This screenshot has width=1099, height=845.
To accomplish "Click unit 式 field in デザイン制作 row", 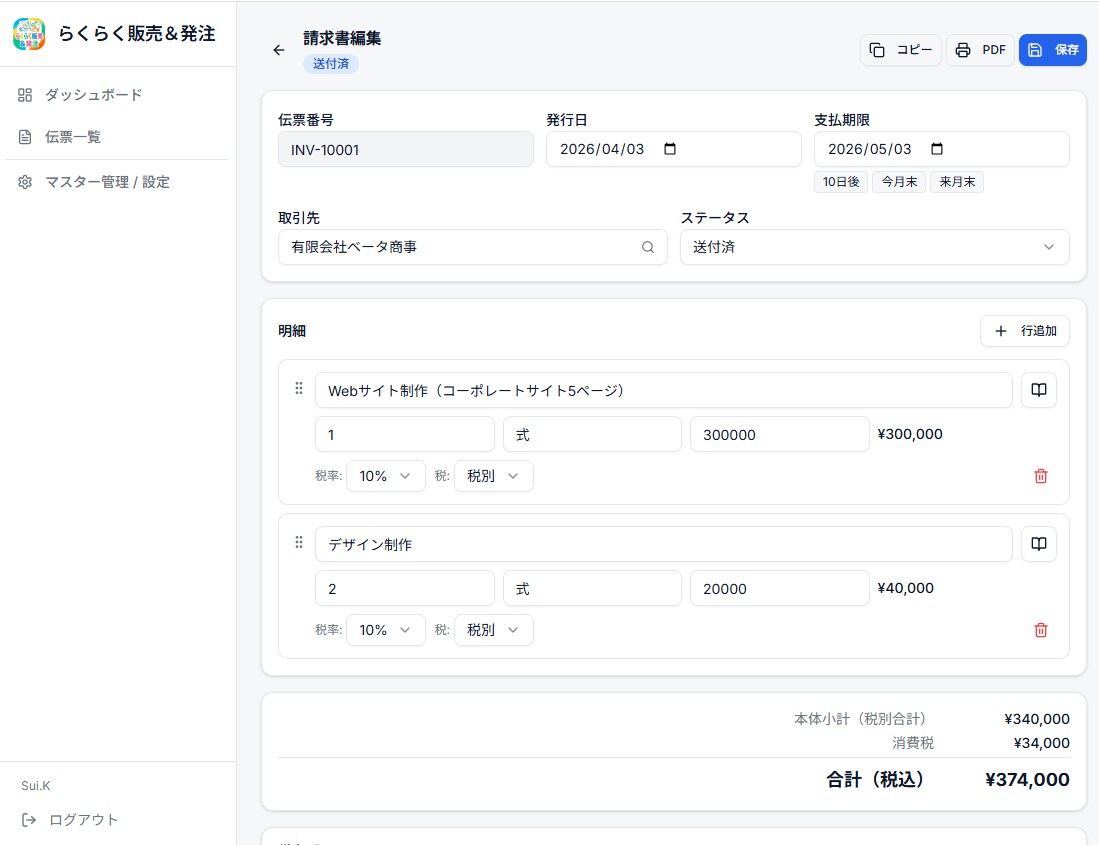I will click(x=592, y=589).
